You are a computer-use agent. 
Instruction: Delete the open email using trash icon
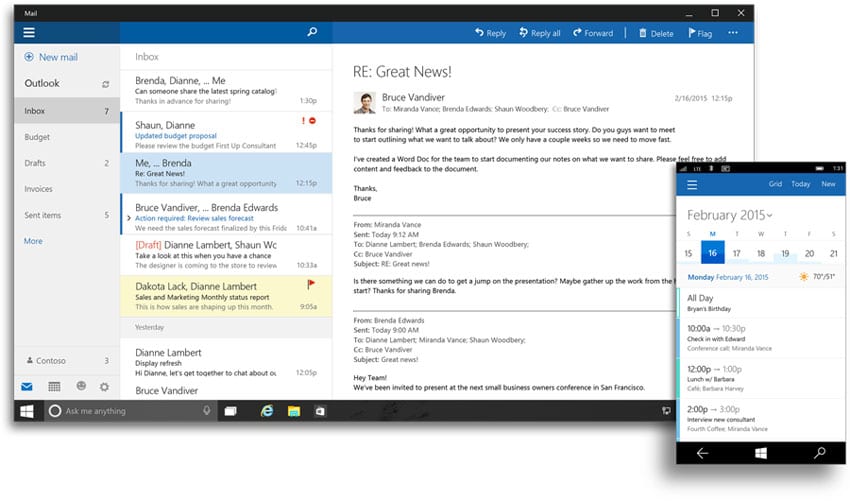[x=643, y=33]
